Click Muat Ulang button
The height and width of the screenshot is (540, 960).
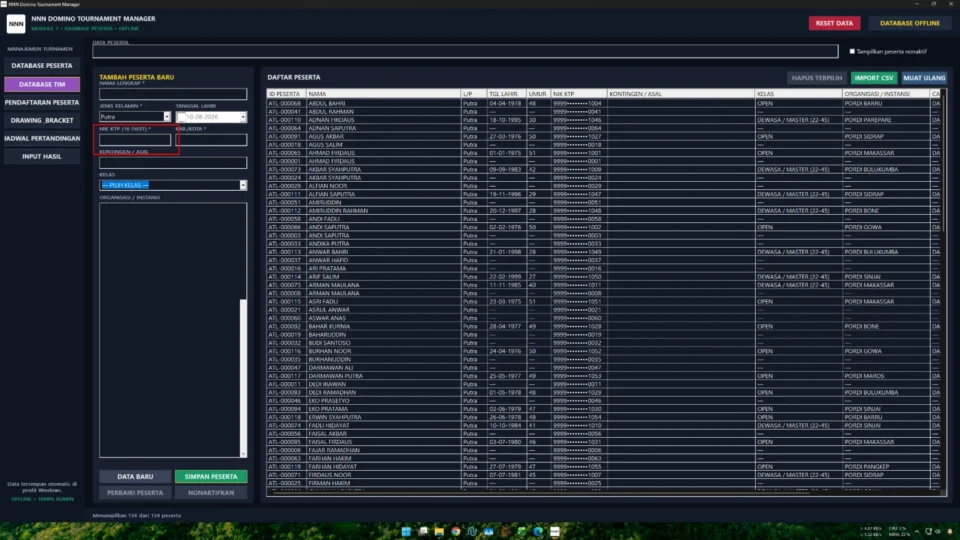coord(924,78)
